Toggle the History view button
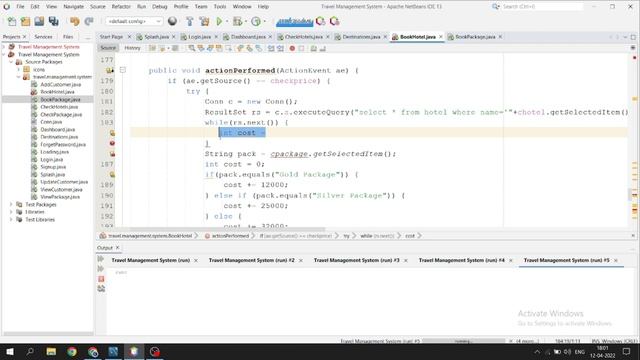640x360 pixels. tap(132, 48)
